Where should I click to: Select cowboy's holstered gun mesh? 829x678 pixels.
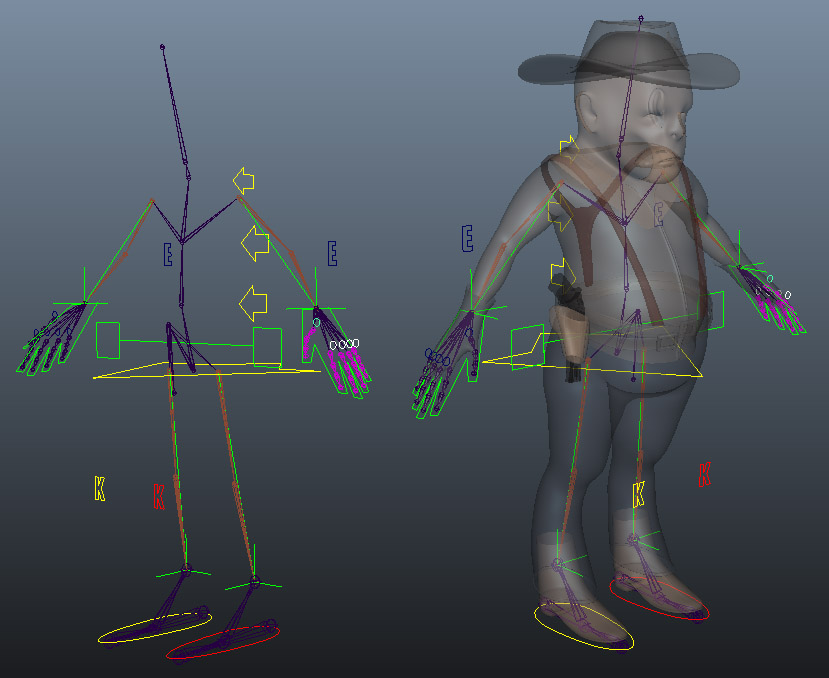(568, 328)
